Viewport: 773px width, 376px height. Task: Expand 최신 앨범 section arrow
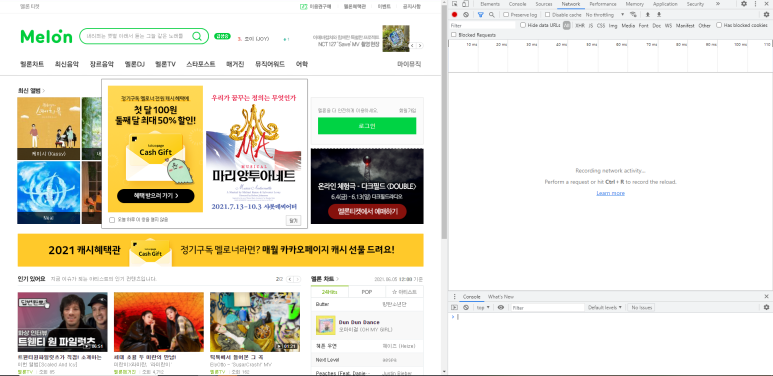[x=43, y=91]
